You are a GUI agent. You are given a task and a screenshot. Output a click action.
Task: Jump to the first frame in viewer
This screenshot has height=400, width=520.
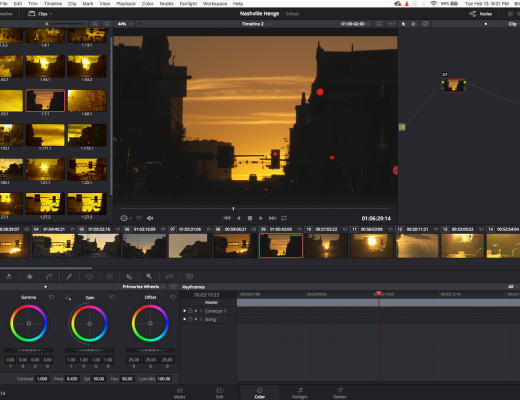(227, 218)
